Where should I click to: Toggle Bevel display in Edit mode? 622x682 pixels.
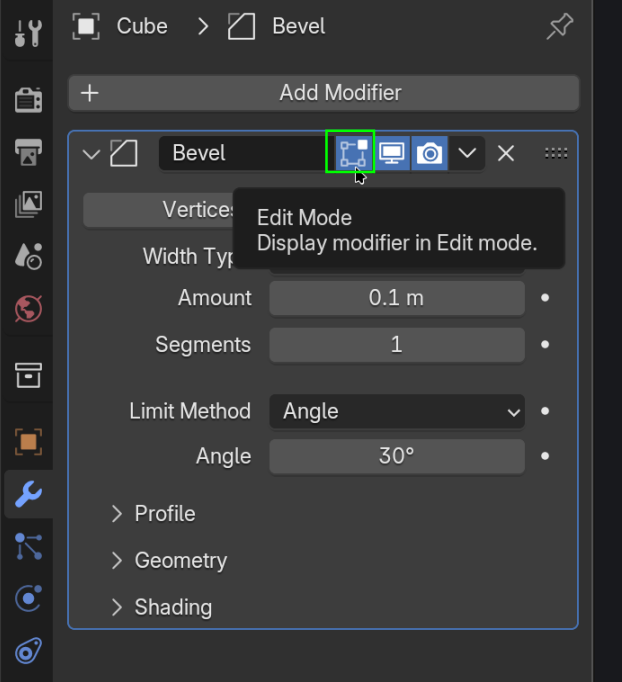tap(351, 153)
